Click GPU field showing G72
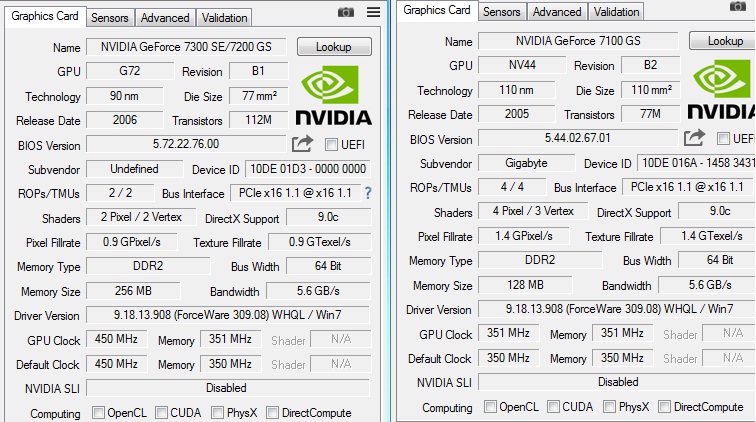The image size is (756, 422). [130, 71]
